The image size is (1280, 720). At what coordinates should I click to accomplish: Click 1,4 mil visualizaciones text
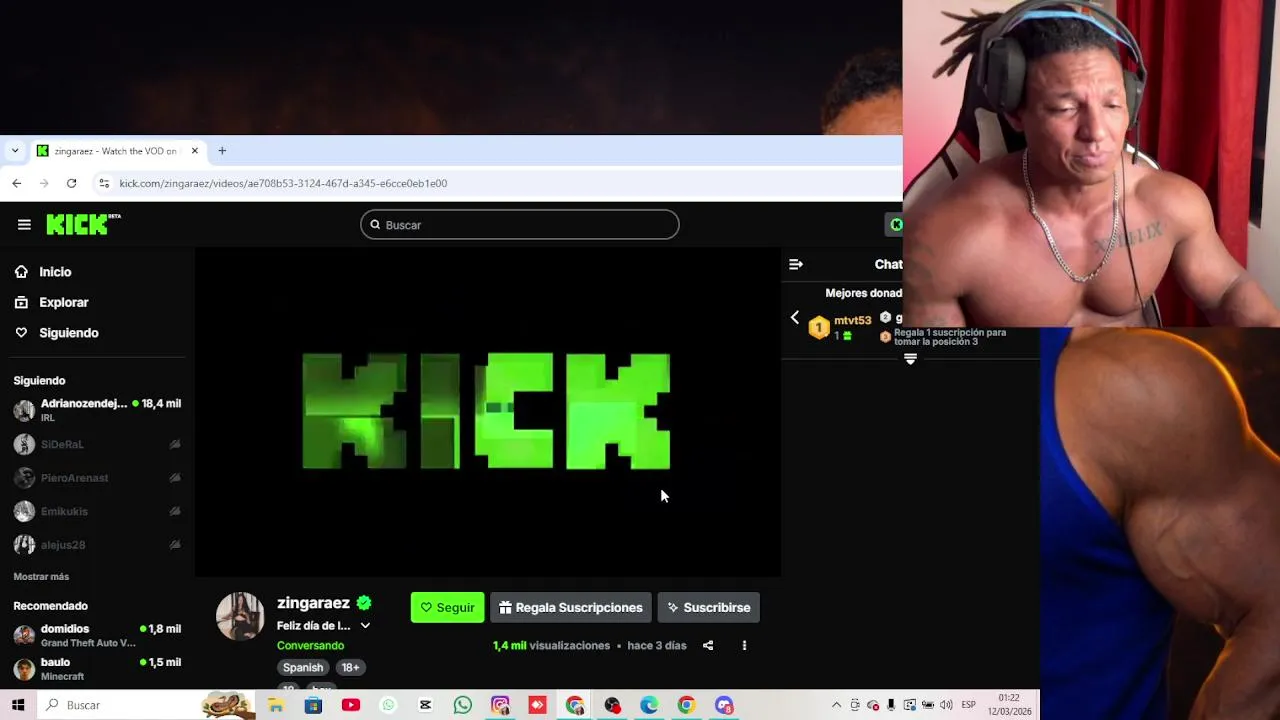(x=551, y=646)
